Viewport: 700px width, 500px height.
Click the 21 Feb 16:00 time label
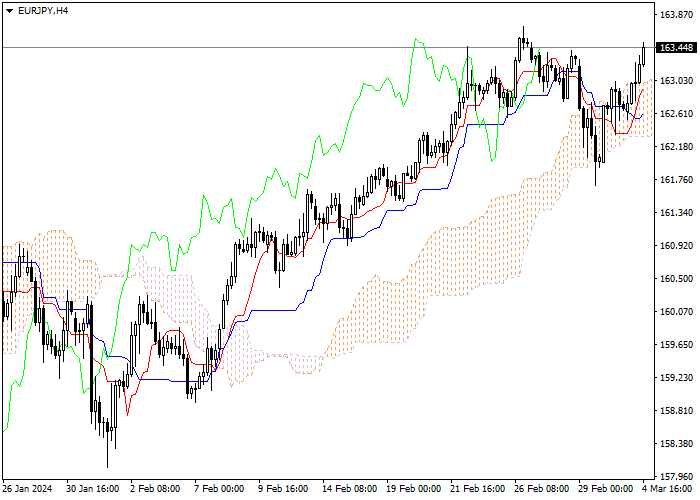coord(478,489)
